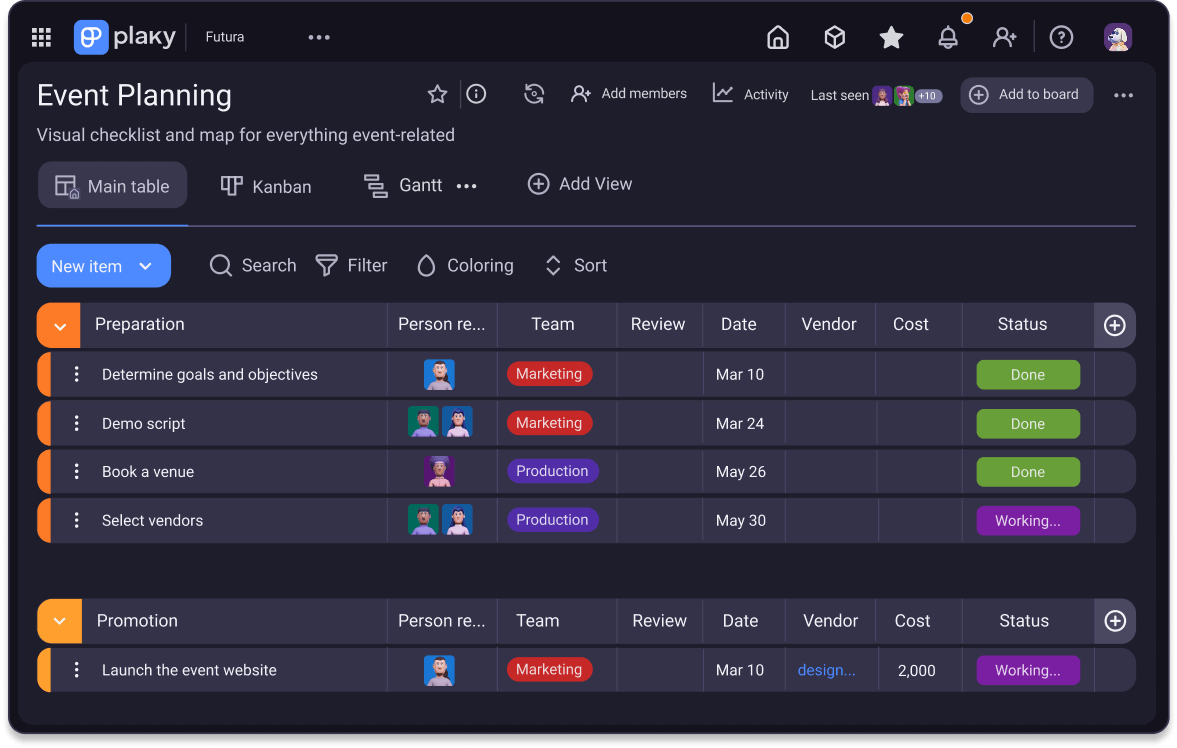Open the design vendor link
This screenshot has width=1177, height=748.
click(826, 670)
